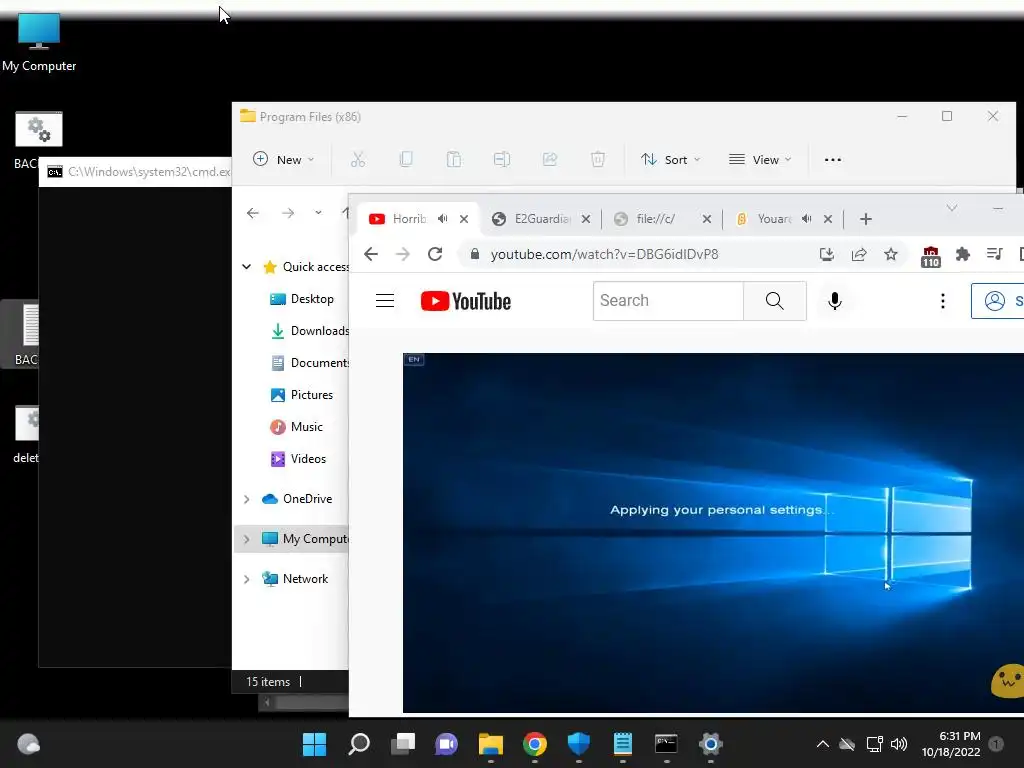Bookmark this page with the star icon
The width and height of the screenshot is (1024, 768).
point(891,254)
